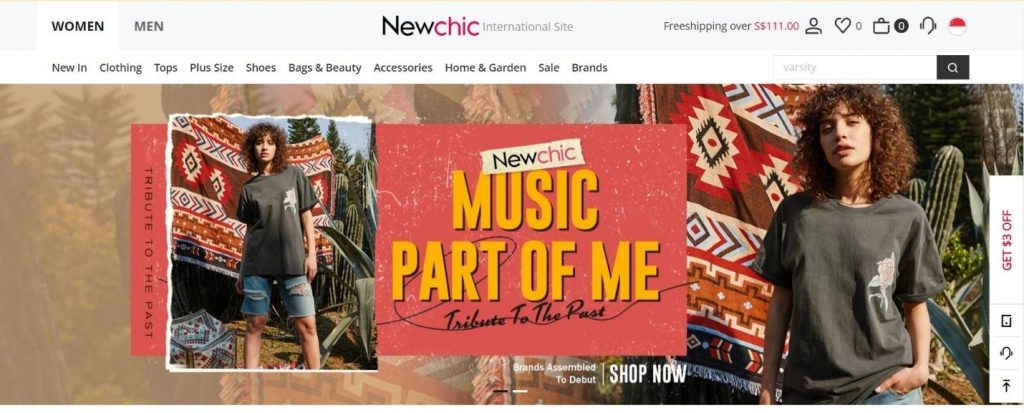Open the shopping bag cart icon
Image resolution: width=1024 pixels, height=413 pixels.
(x=882, y=26)
